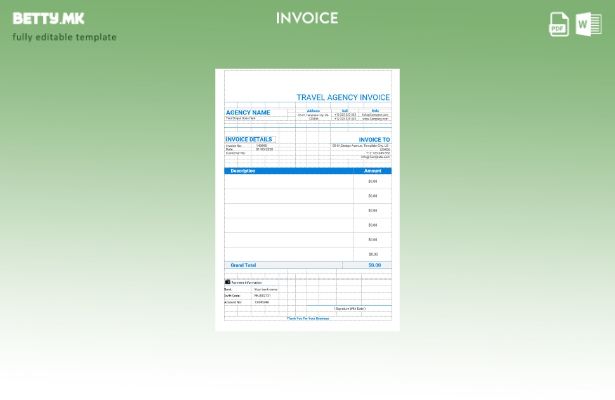Screen dimensions: 615x400
Task: Click the Address column heading
Action: pyautogui.click(x=313, y=110)
